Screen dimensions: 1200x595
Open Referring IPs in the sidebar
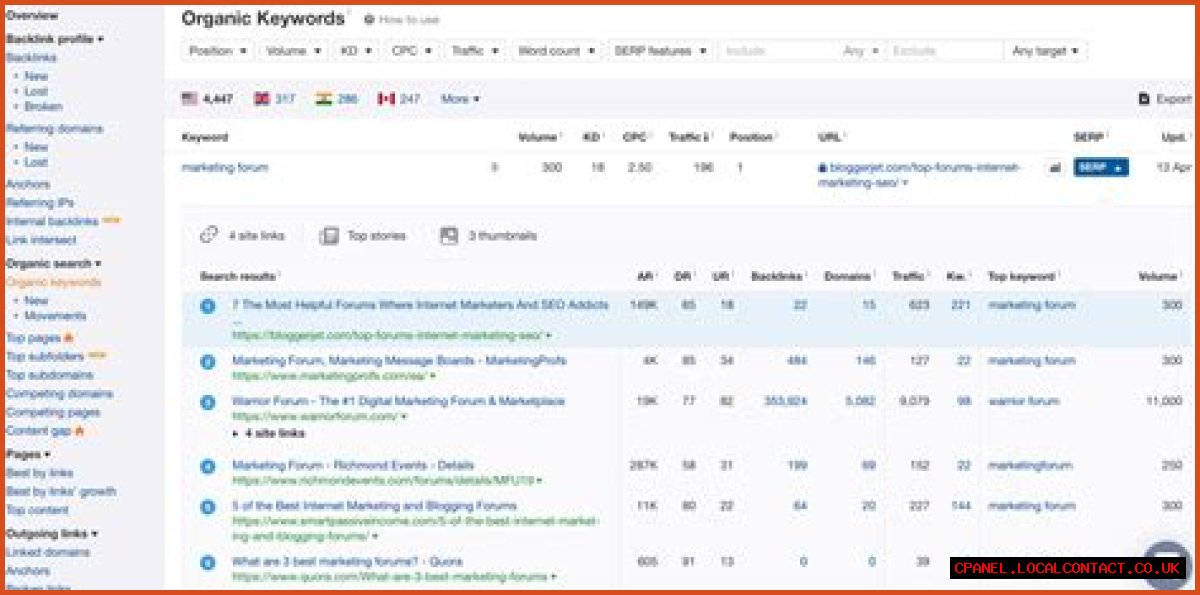click(39, 203)
